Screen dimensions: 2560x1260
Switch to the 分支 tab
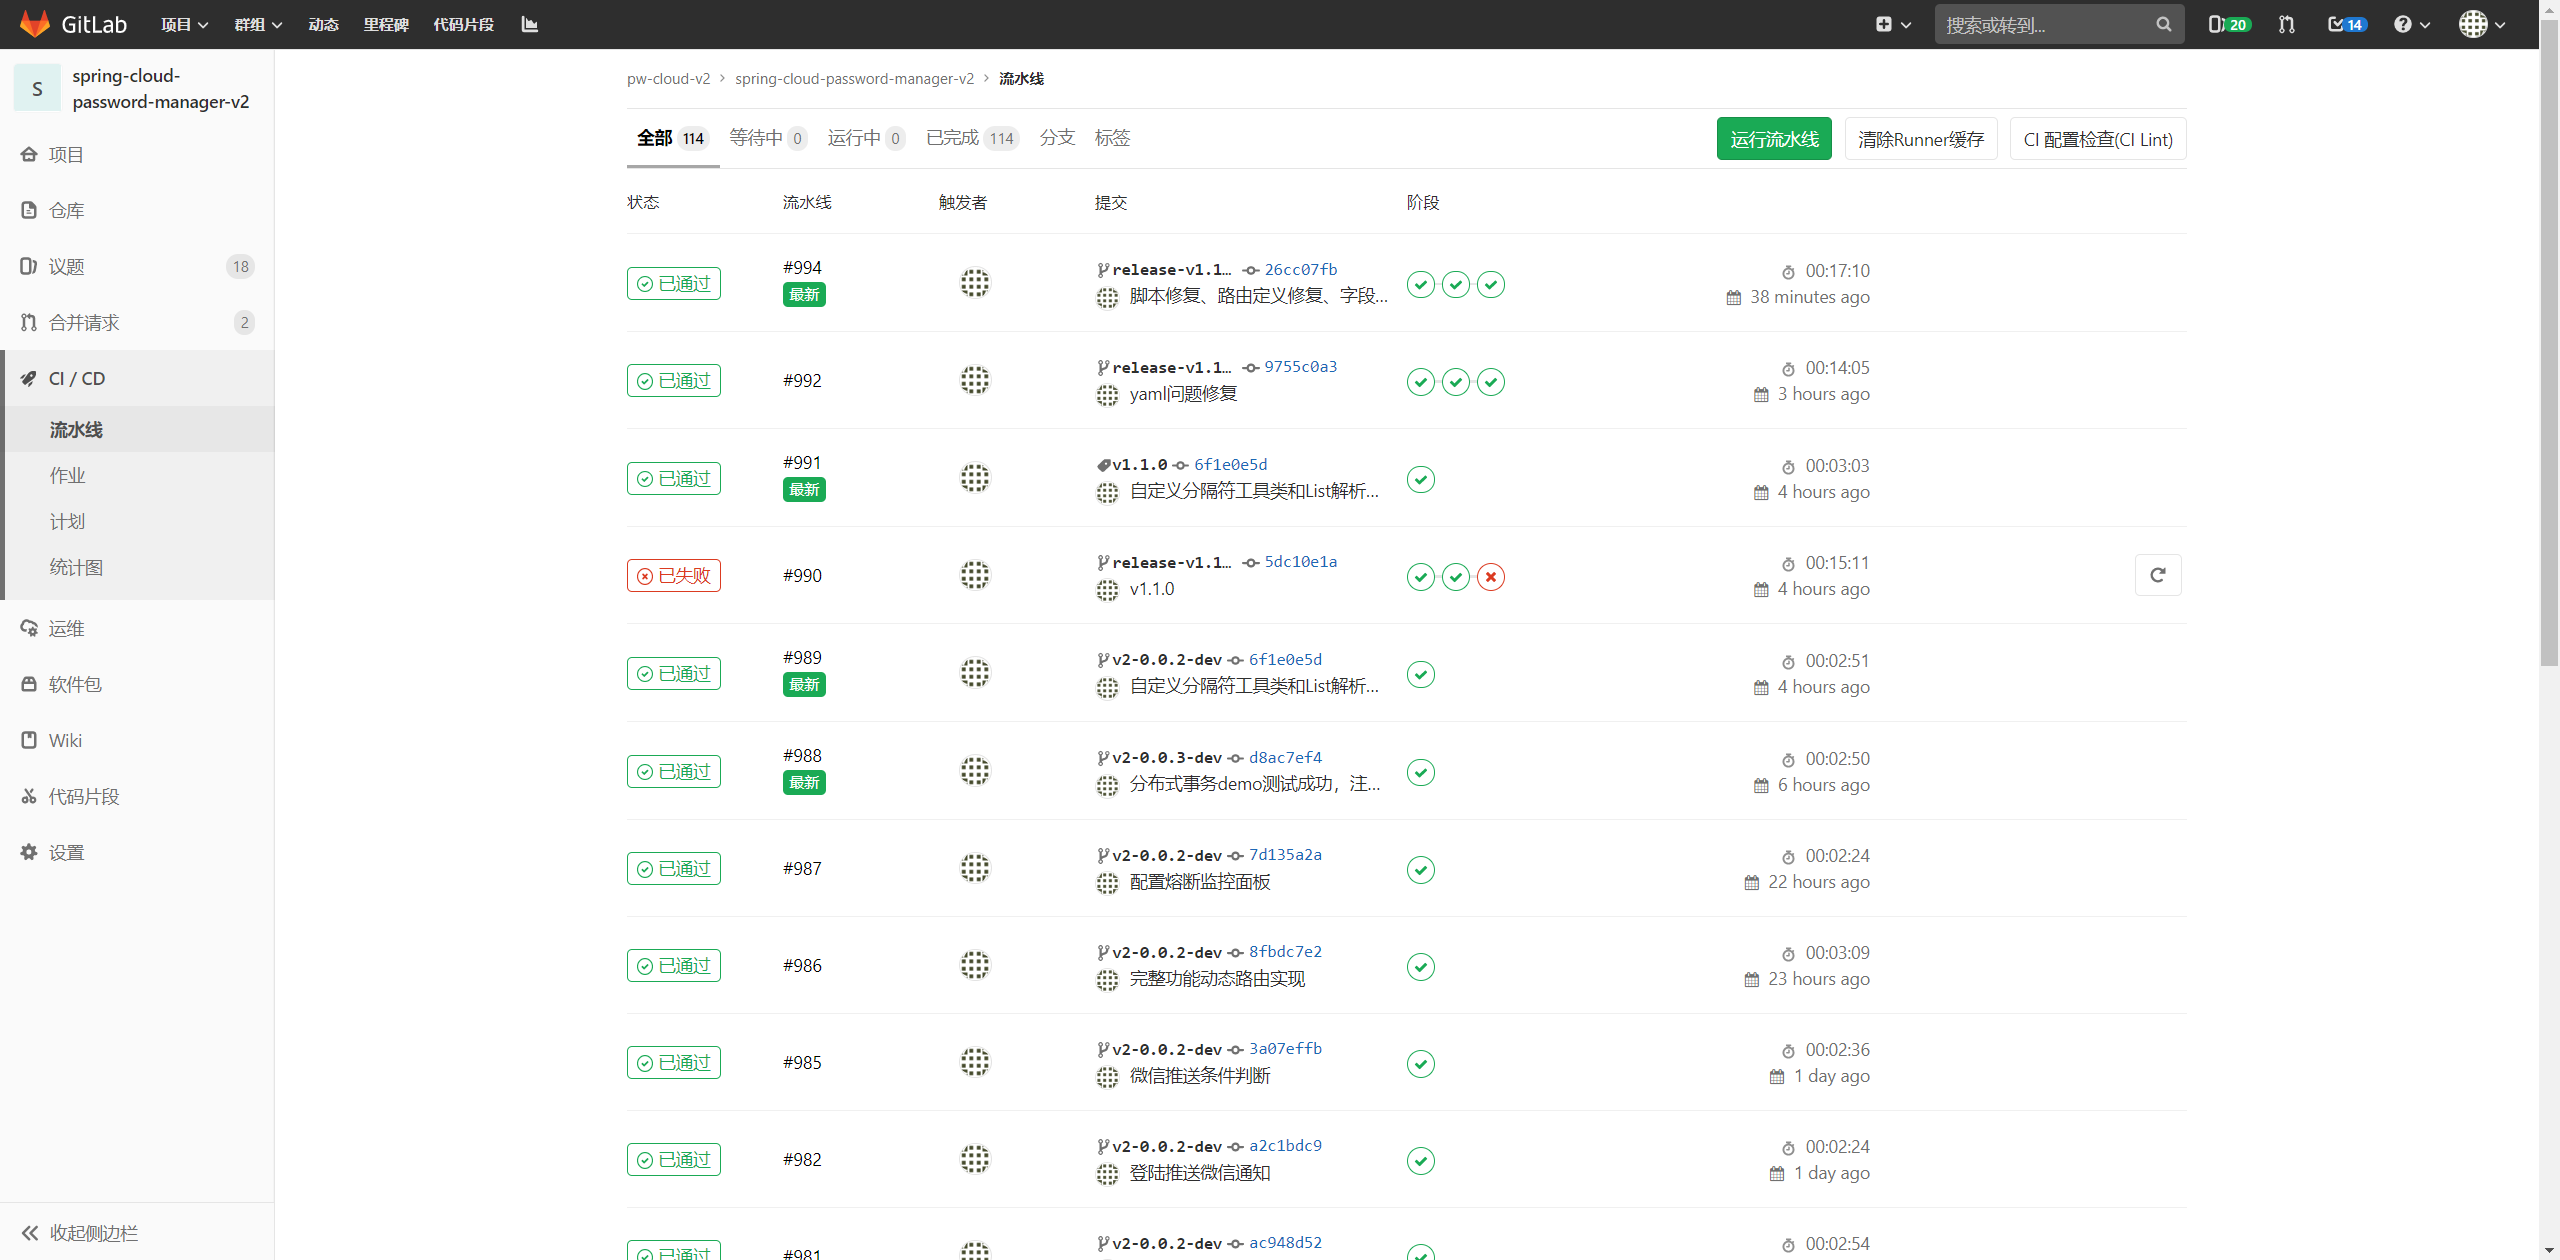tap(1056, 138)
